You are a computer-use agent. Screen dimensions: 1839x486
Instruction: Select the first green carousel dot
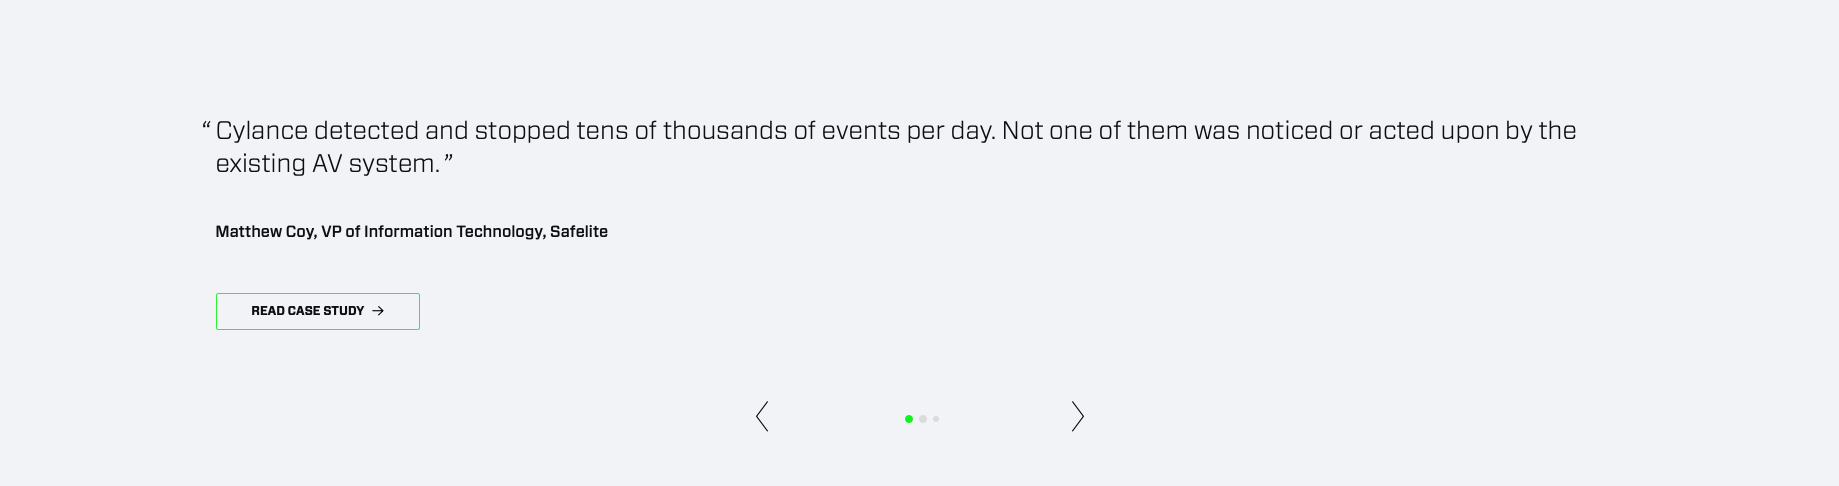coord(909,419)
